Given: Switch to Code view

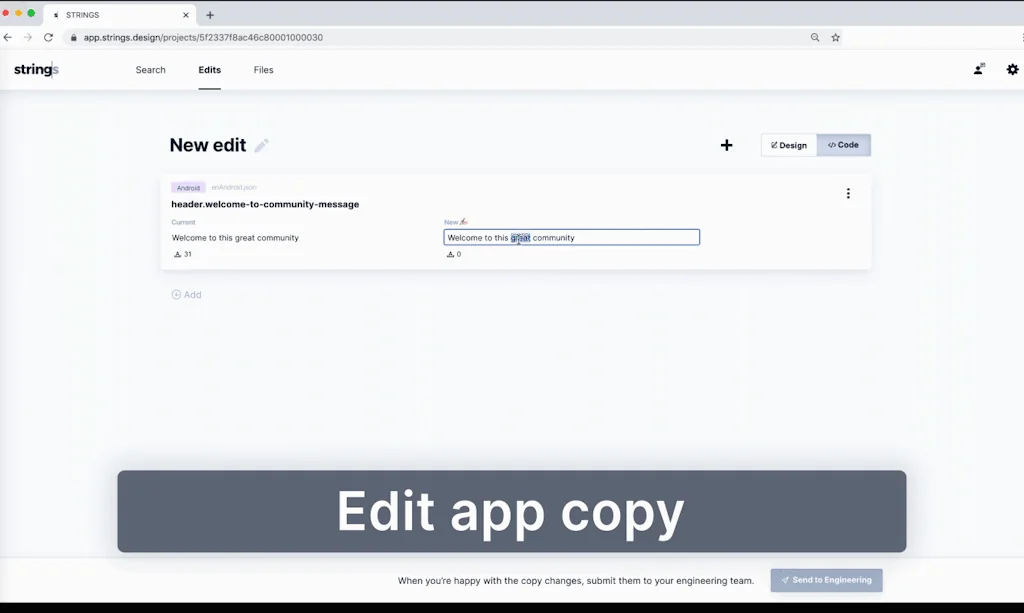Looking at the screenshot, I should click(x=844, y=145).
